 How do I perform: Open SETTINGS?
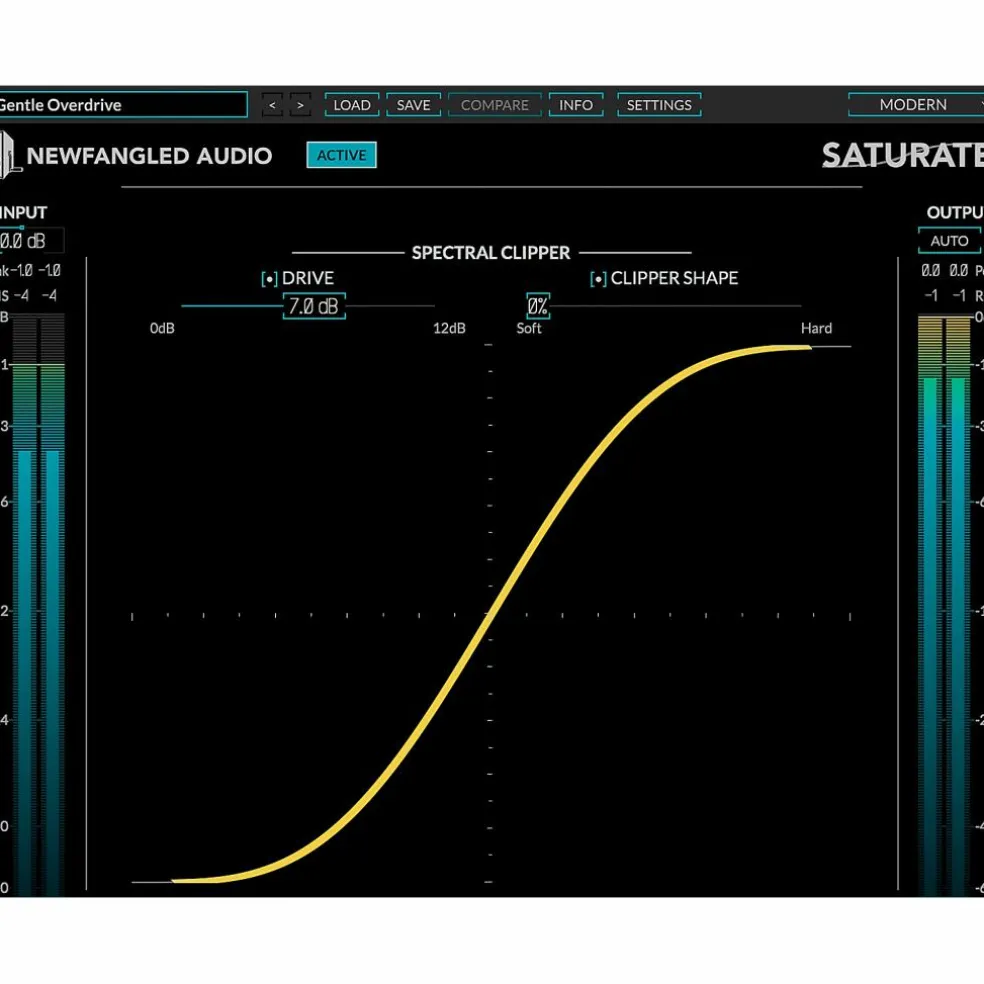pos(659,105)
